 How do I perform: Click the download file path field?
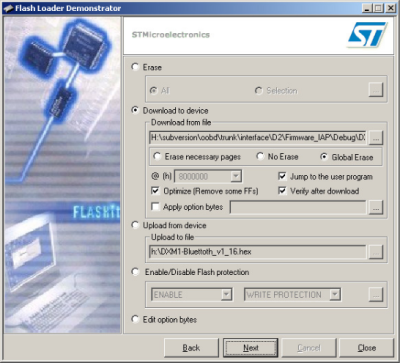(x=258, y=138)
